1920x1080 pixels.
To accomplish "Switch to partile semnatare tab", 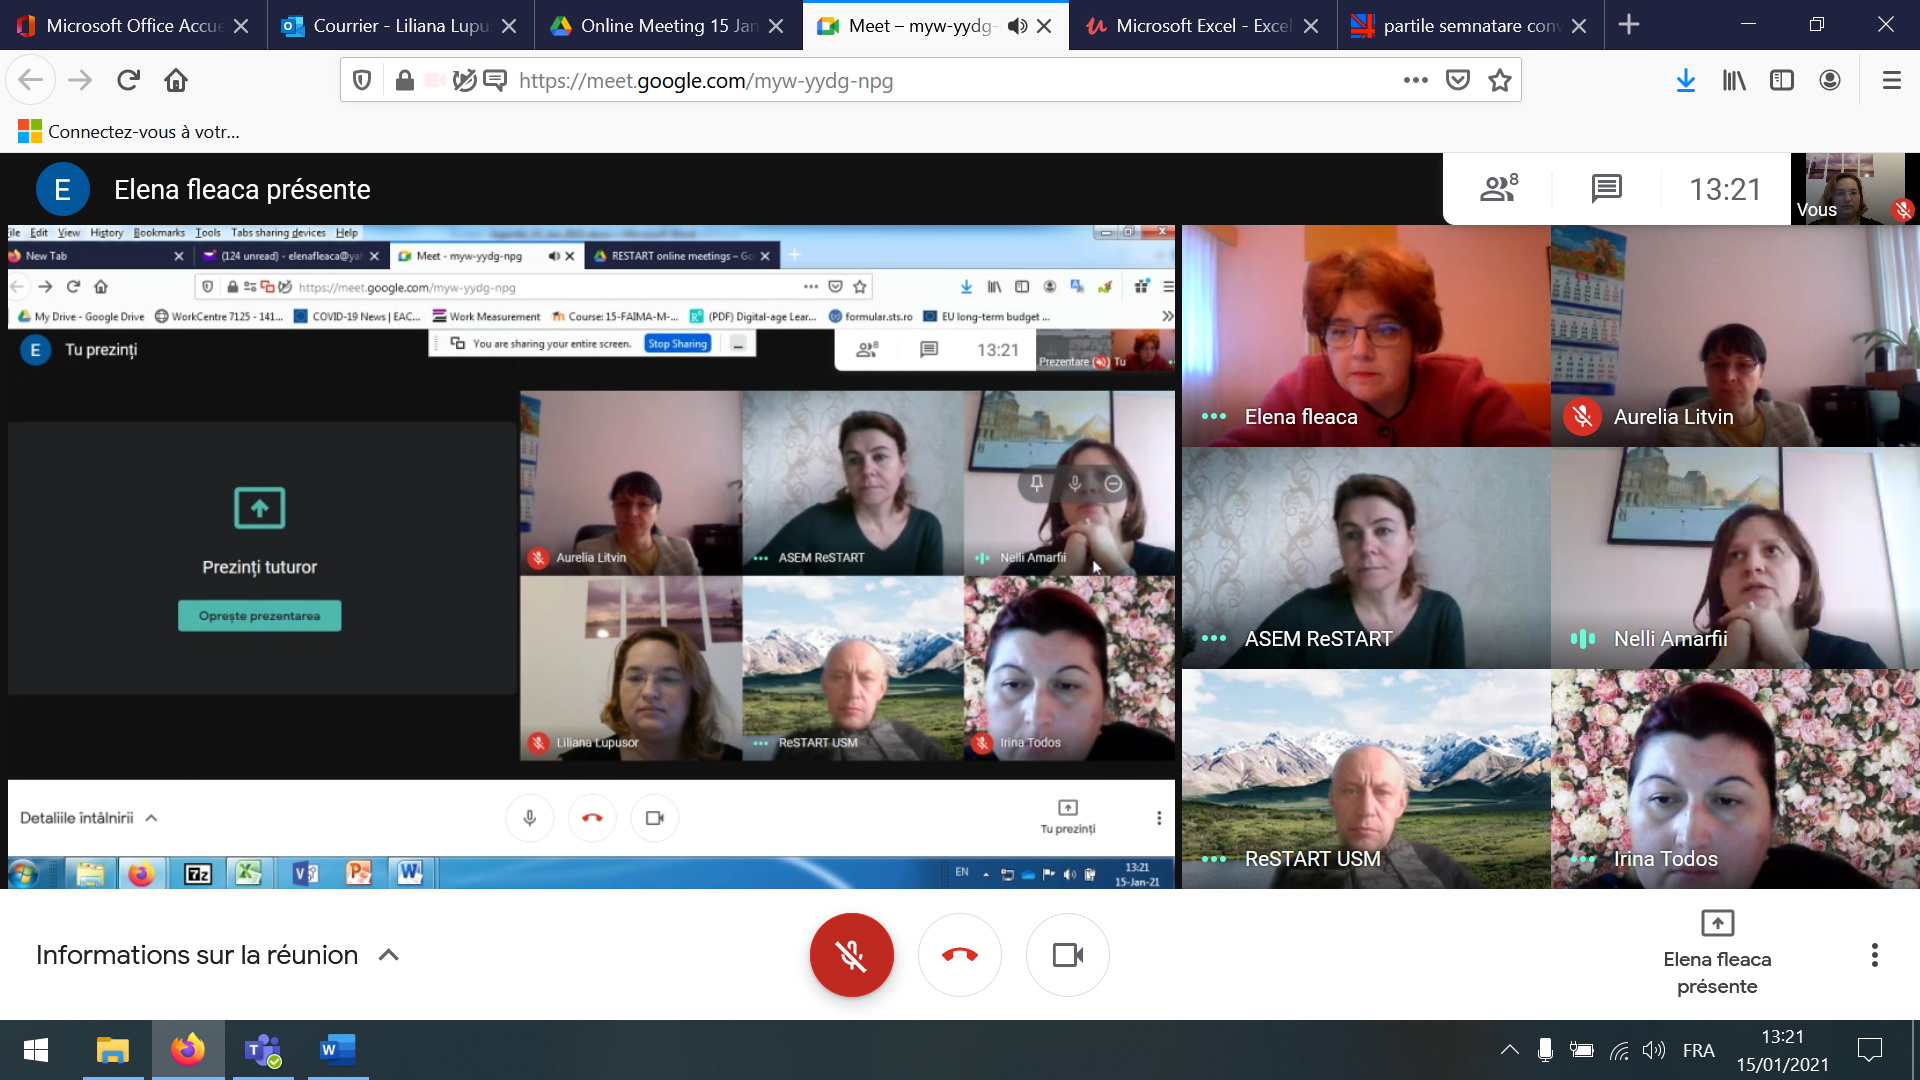I will tap(1470, 25).
